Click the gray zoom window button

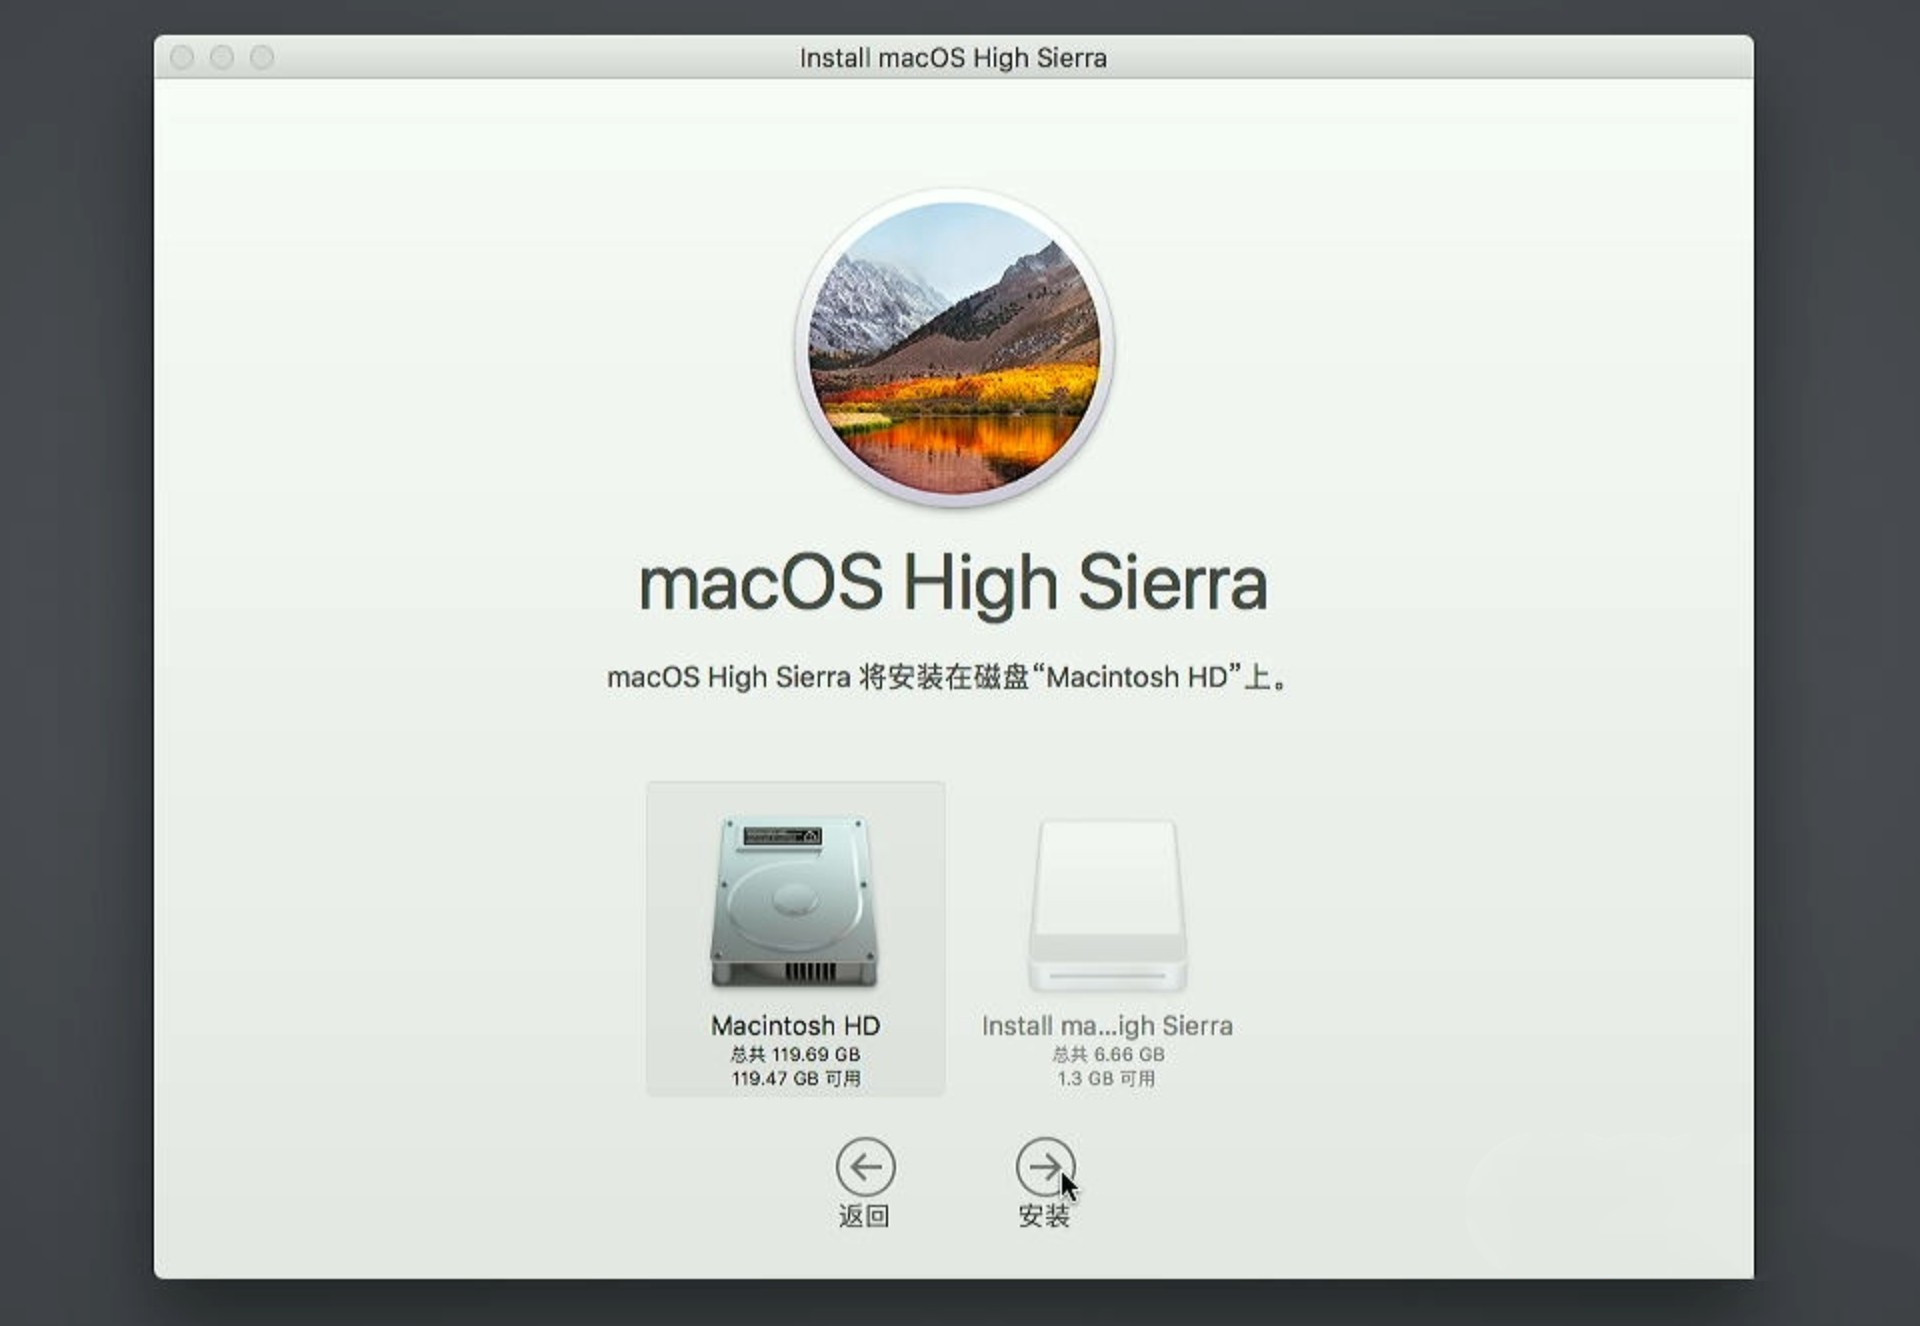click(262, 57)
